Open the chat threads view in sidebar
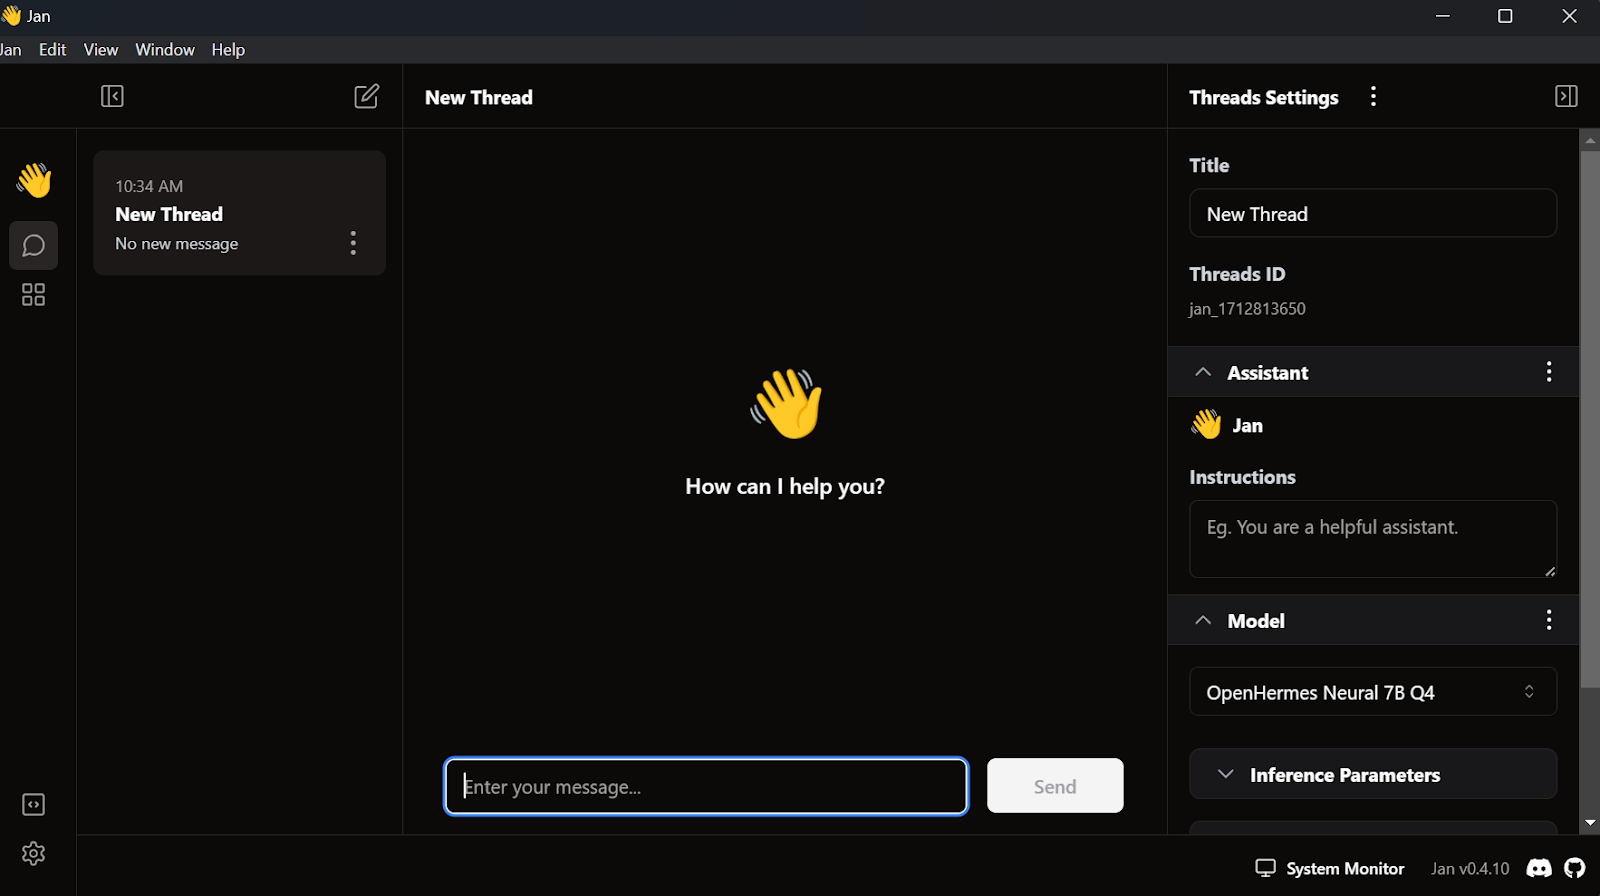Screen dimensions: 1600x896 click(x=33, y=245)
